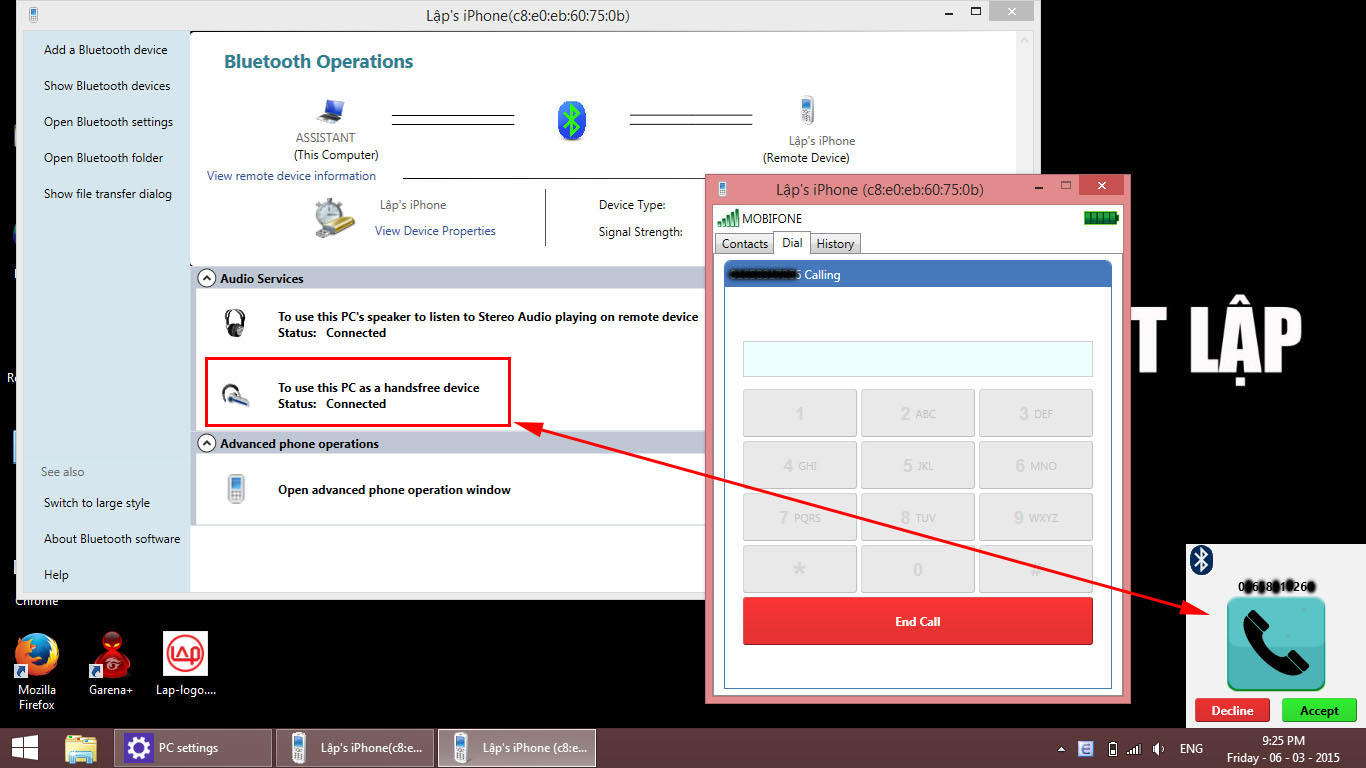Open Help in the sidebar
This screenshot has width=1366, height=768.
(x=56, y=575)
